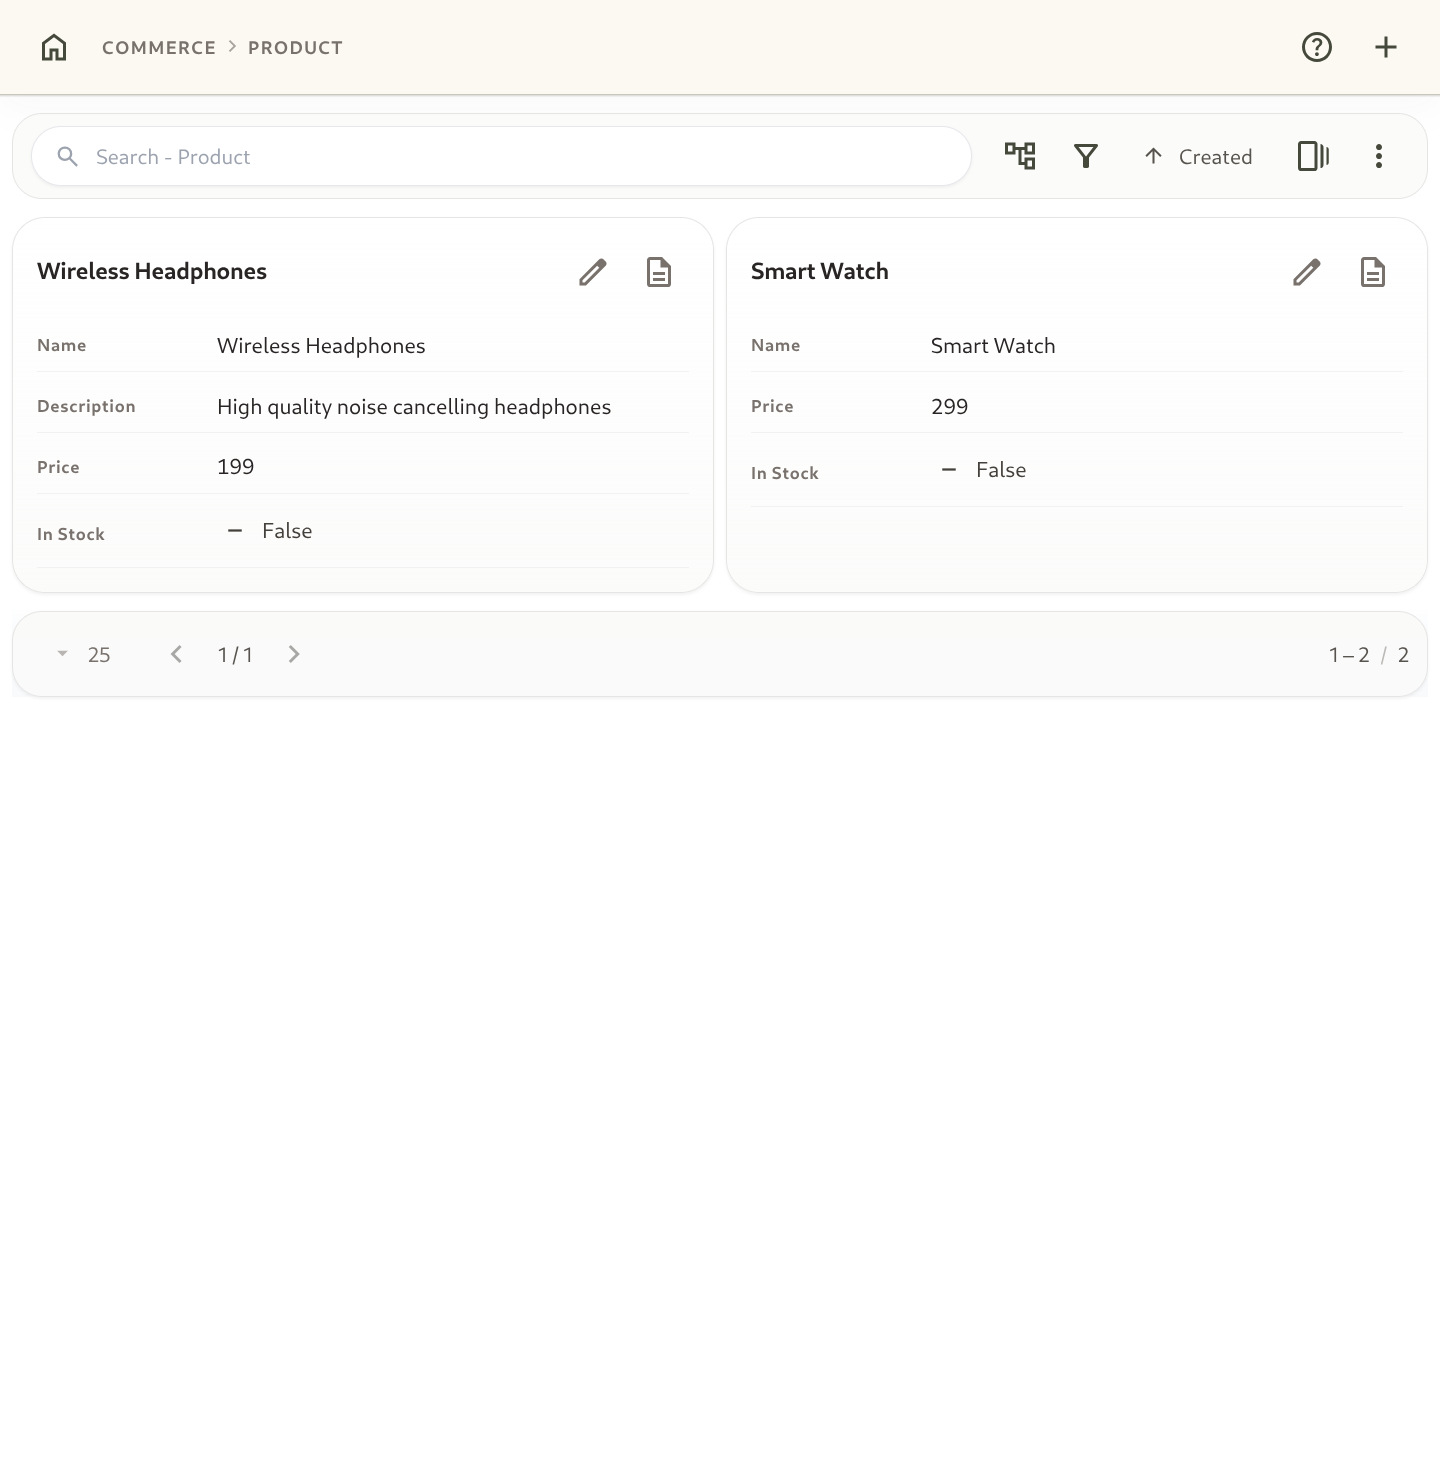Select the Wireless Headphones name value

click(321, 346)
